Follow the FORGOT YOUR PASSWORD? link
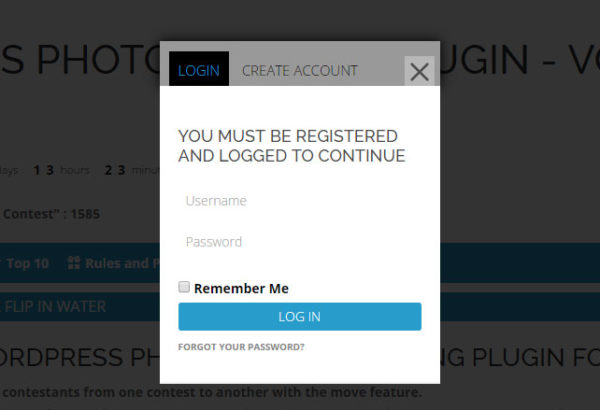 (241, 347)
